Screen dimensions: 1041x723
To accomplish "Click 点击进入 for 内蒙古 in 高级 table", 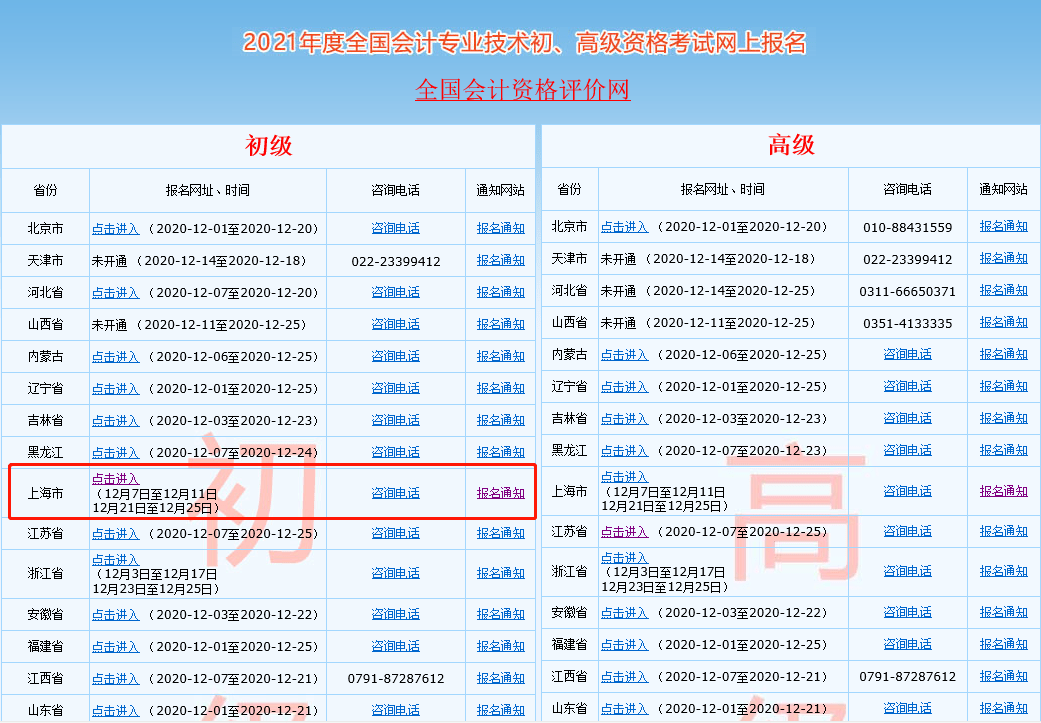I will 625,355.
